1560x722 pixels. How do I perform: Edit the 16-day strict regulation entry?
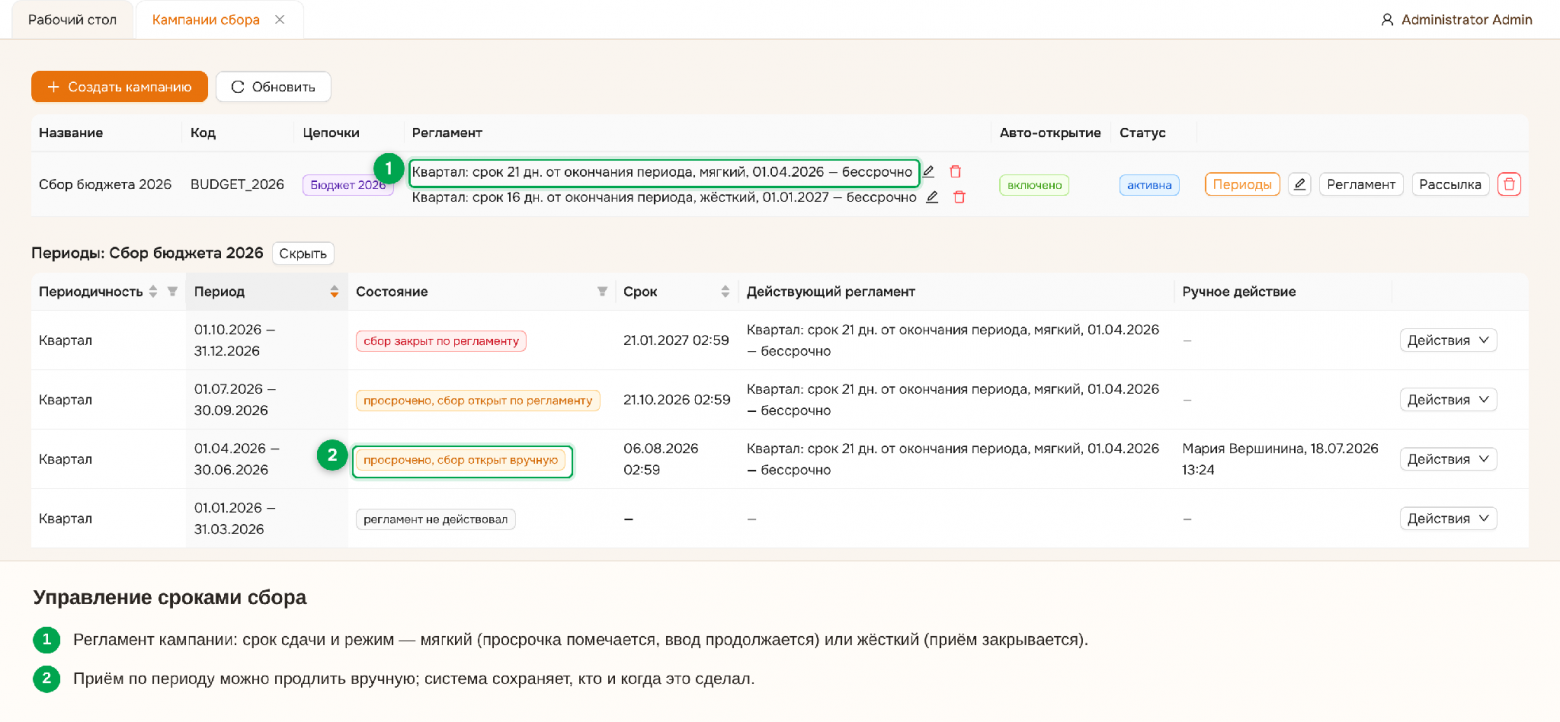[x=932, y=197]
